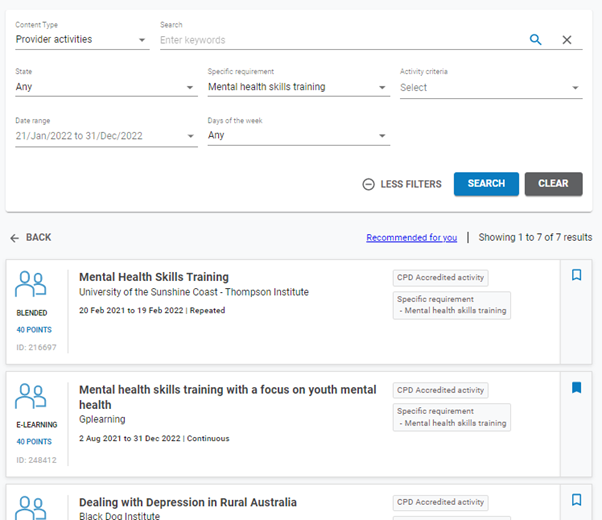Click ID: 216697 text
602x520 pixels.
coord(36,348)
